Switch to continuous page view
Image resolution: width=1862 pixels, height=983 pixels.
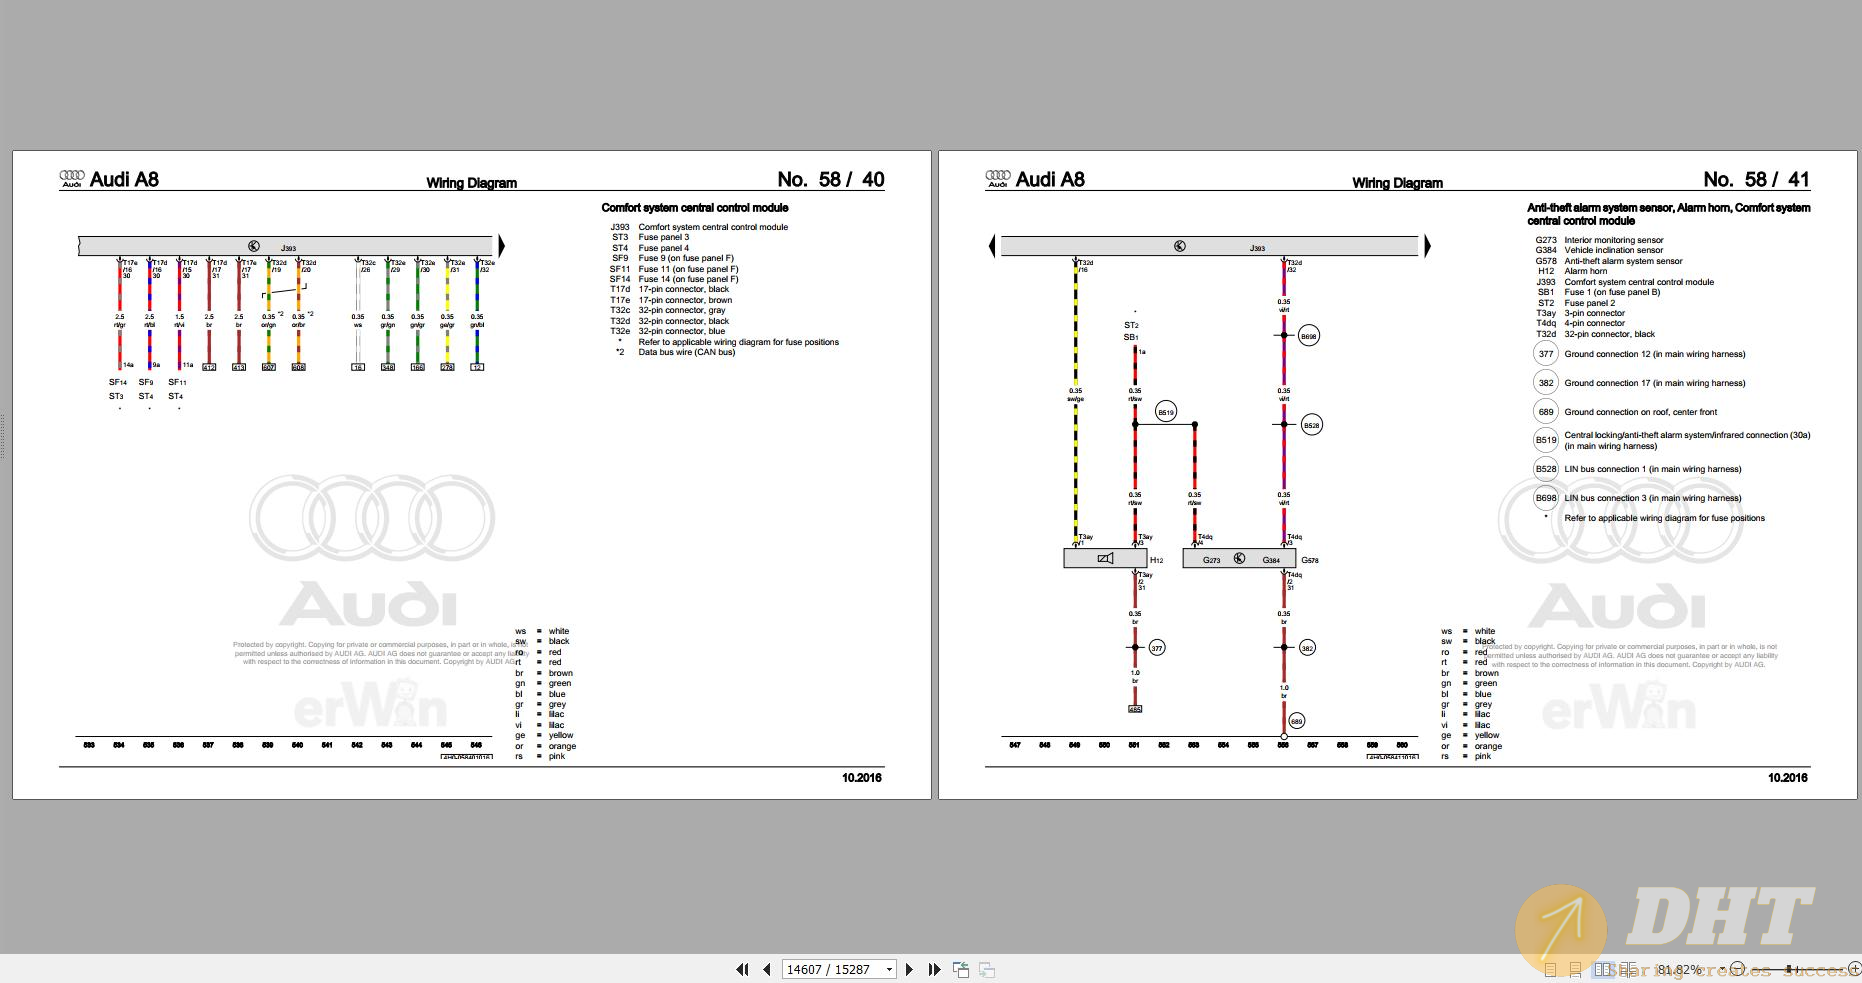click(x=1575, y=969)
